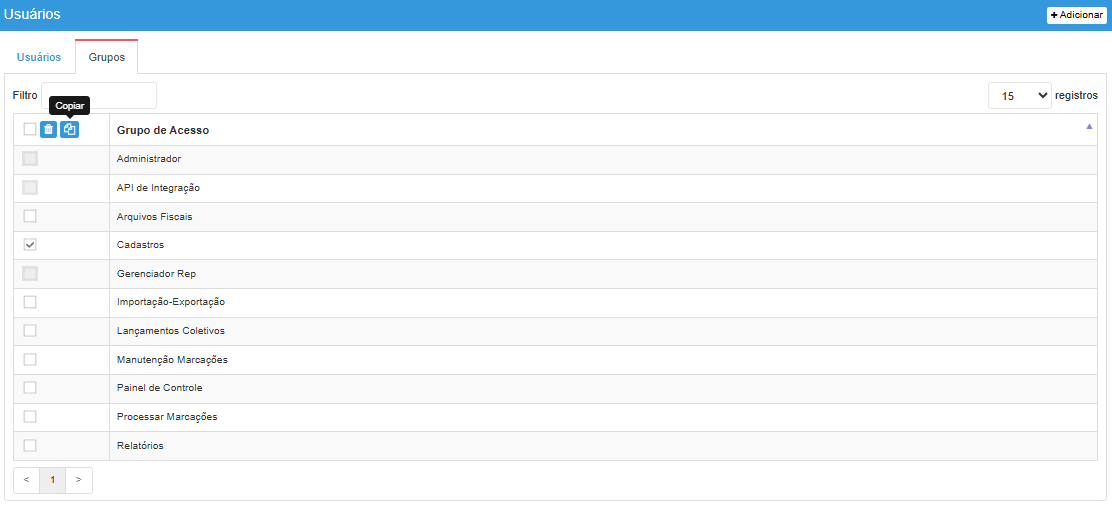
Task: Select the Grupos tab
Action: click(x=107, y=57)
